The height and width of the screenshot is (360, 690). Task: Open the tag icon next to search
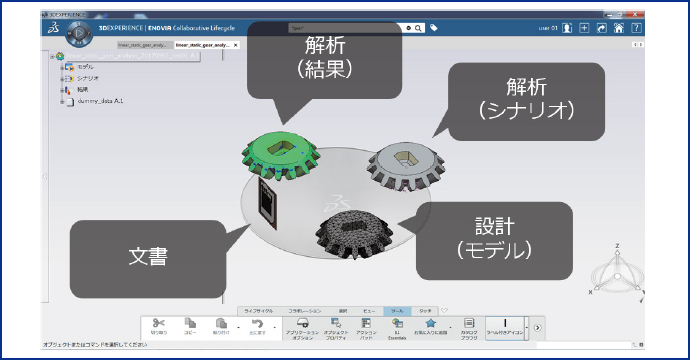click(434, 28)
